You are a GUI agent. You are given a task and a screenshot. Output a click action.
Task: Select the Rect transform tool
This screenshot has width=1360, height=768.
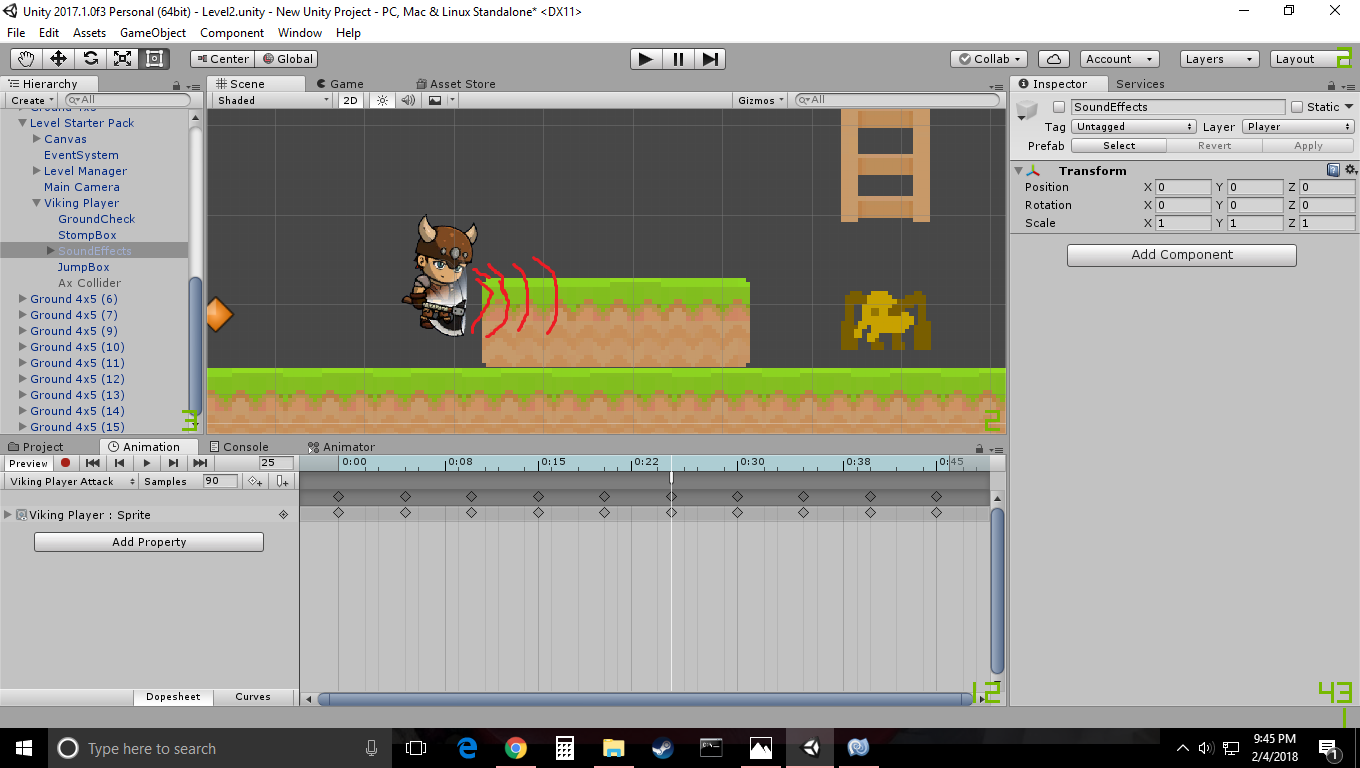pos(154,59)
